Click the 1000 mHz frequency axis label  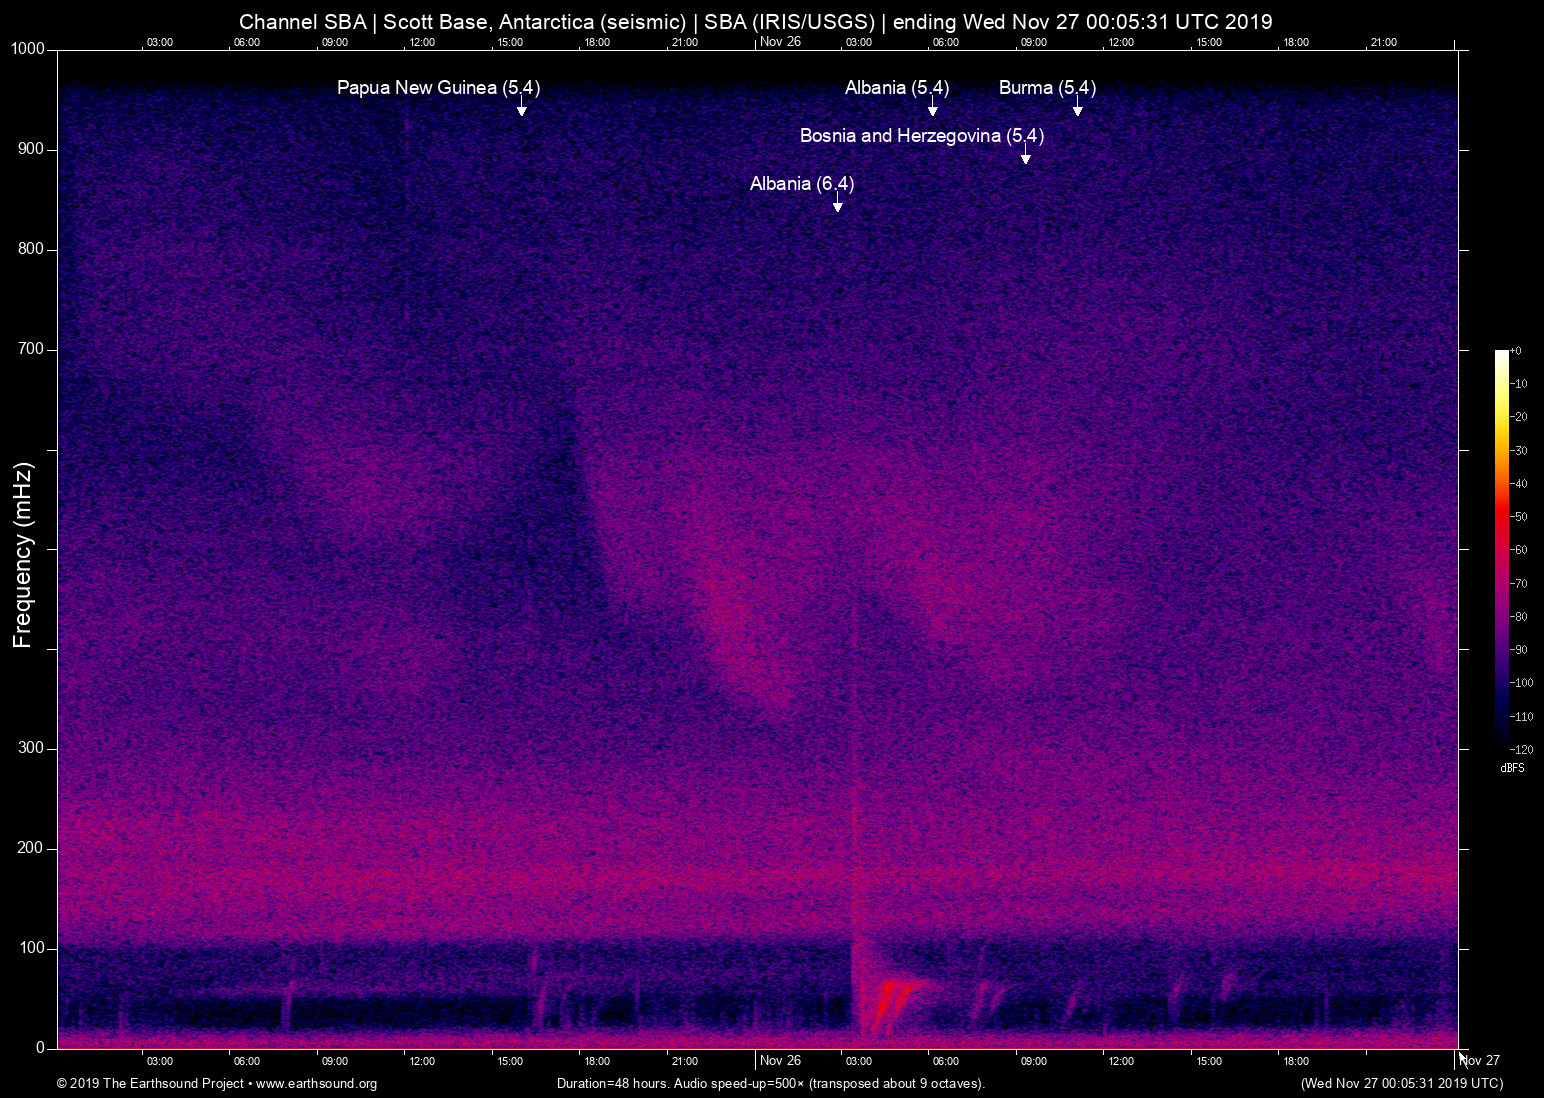(28, 49)
